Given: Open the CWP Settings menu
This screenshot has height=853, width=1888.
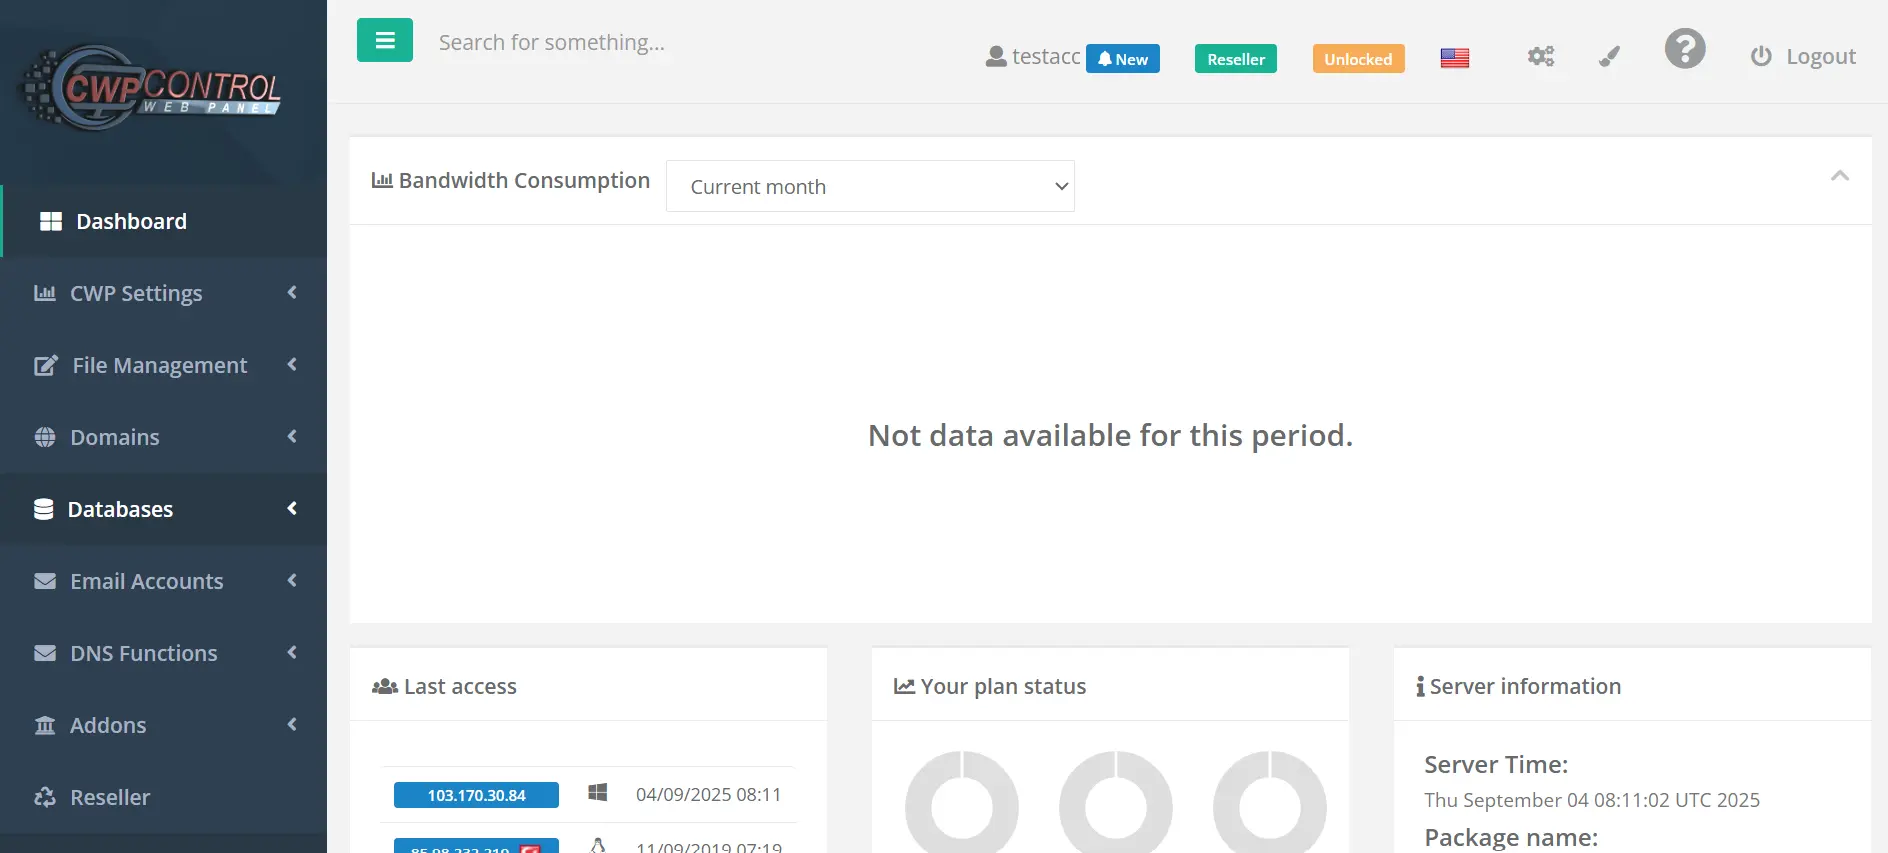Looking at the screenshot, I should pyautogui.click(x=164, y=293).
